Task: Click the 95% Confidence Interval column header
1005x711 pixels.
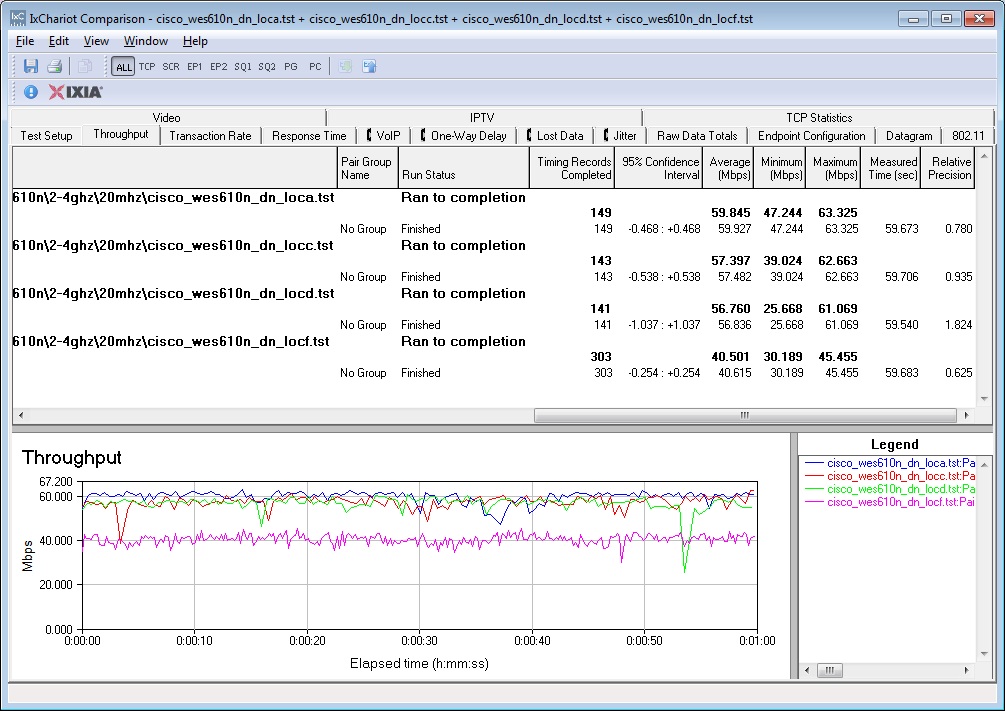Action: (659, 168)
